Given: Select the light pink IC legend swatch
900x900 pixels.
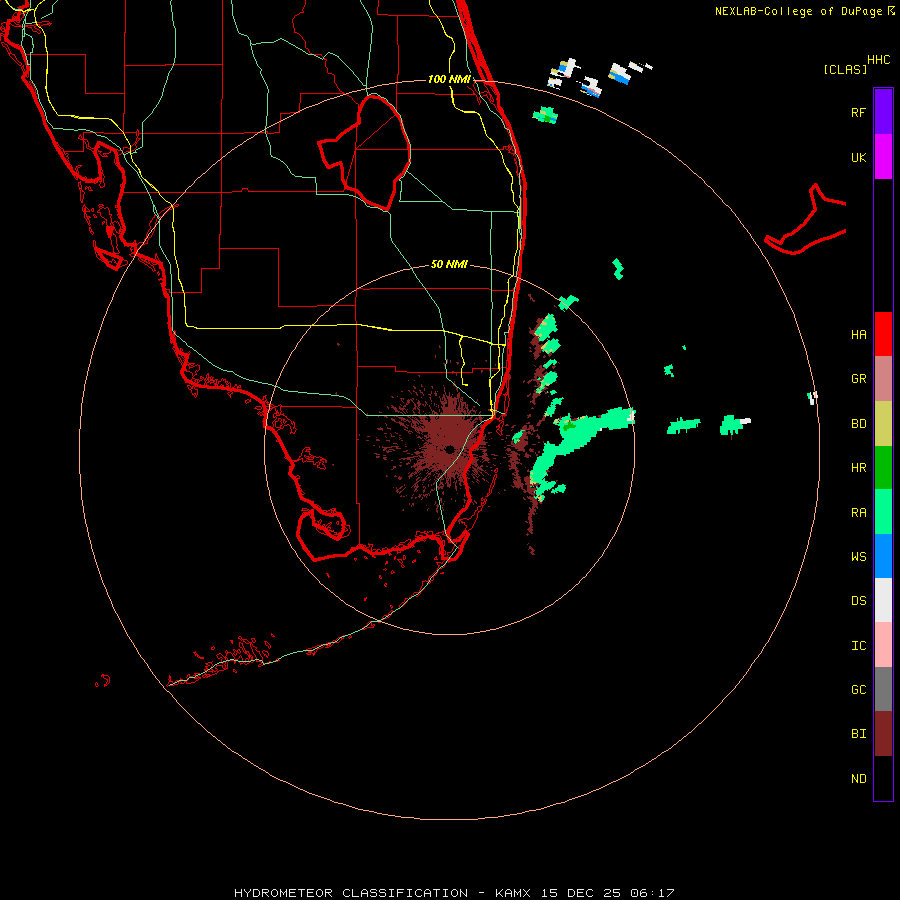Looking at the screenshot, I should (x=883, y=645).
